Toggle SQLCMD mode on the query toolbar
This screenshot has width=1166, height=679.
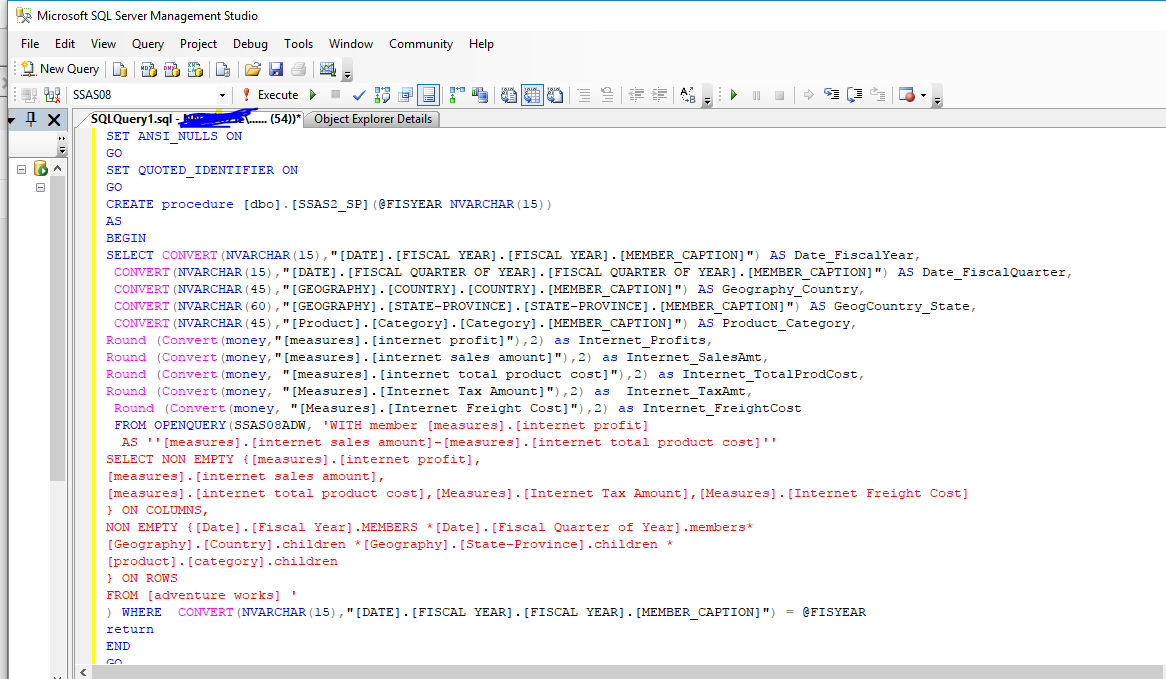[430, 95]
